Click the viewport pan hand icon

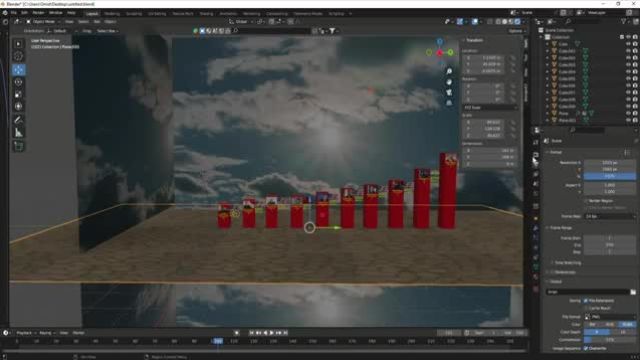coord(449,82)
